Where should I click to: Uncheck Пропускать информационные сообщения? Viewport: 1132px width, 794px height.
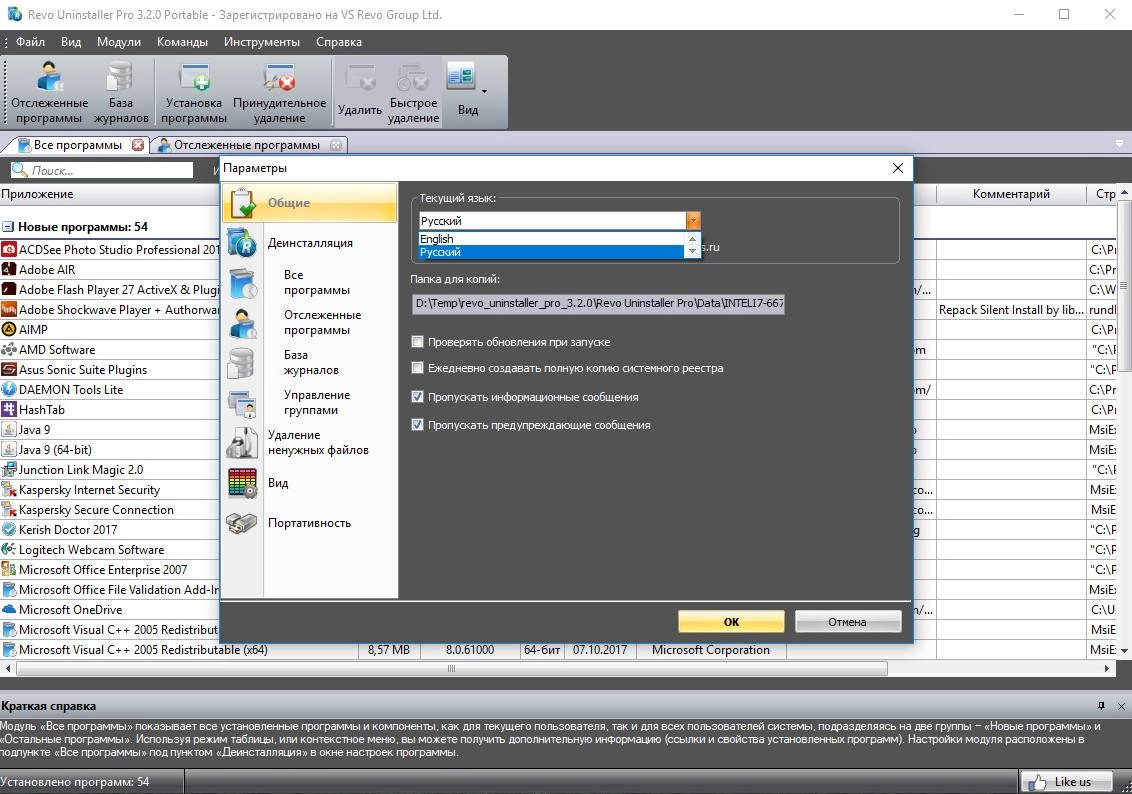pyautogui.click(x=417, y=396)
